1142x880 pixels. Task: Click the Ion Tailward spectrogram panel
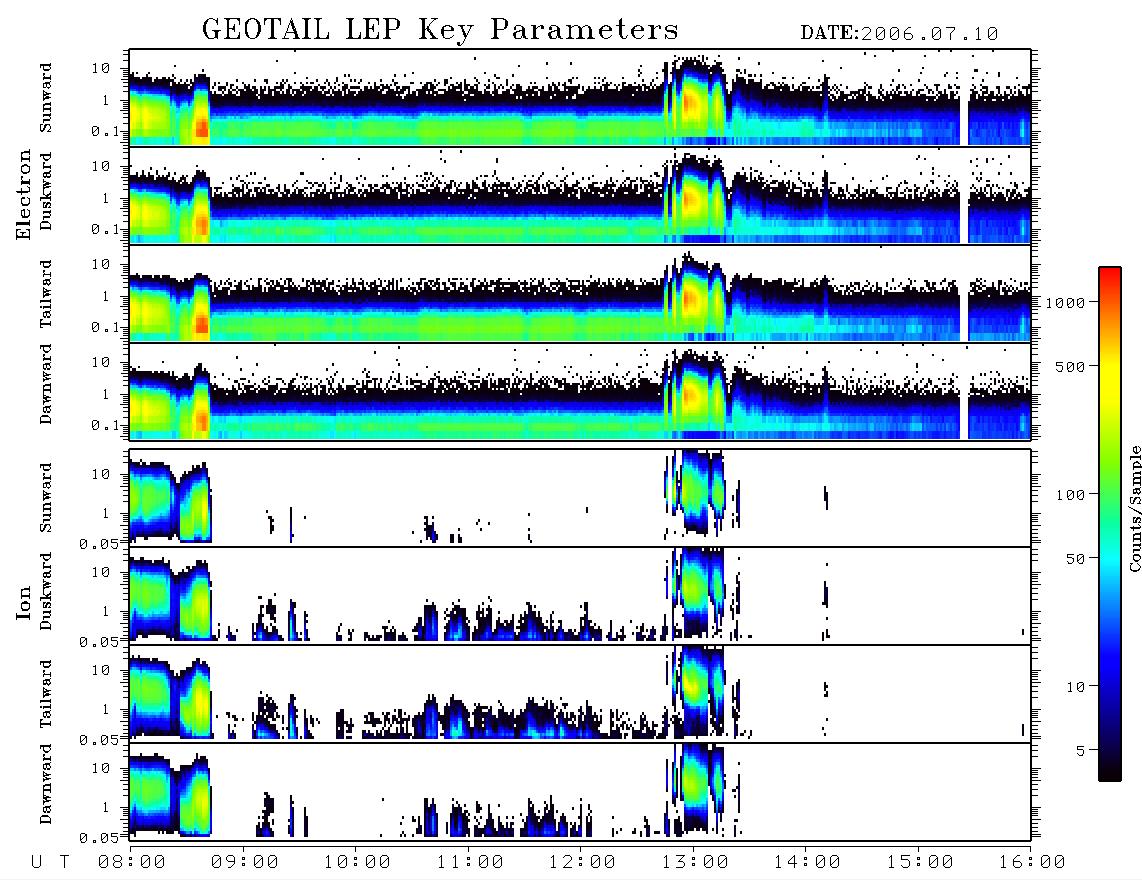[x=580, y=694]
